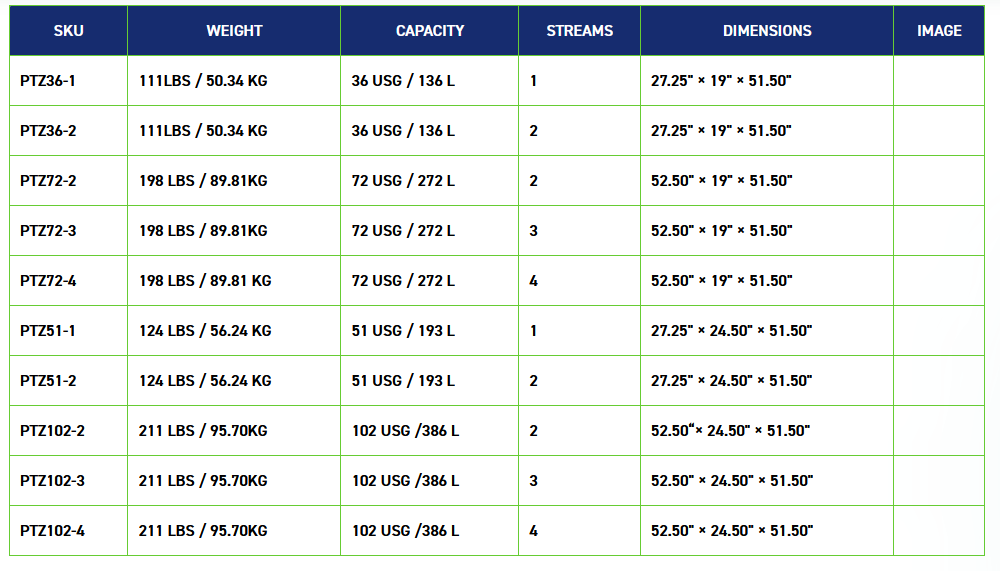1000x571 pixels.
Task: Select the PTZ36-1 SKU cell
Action: (48, 81)
